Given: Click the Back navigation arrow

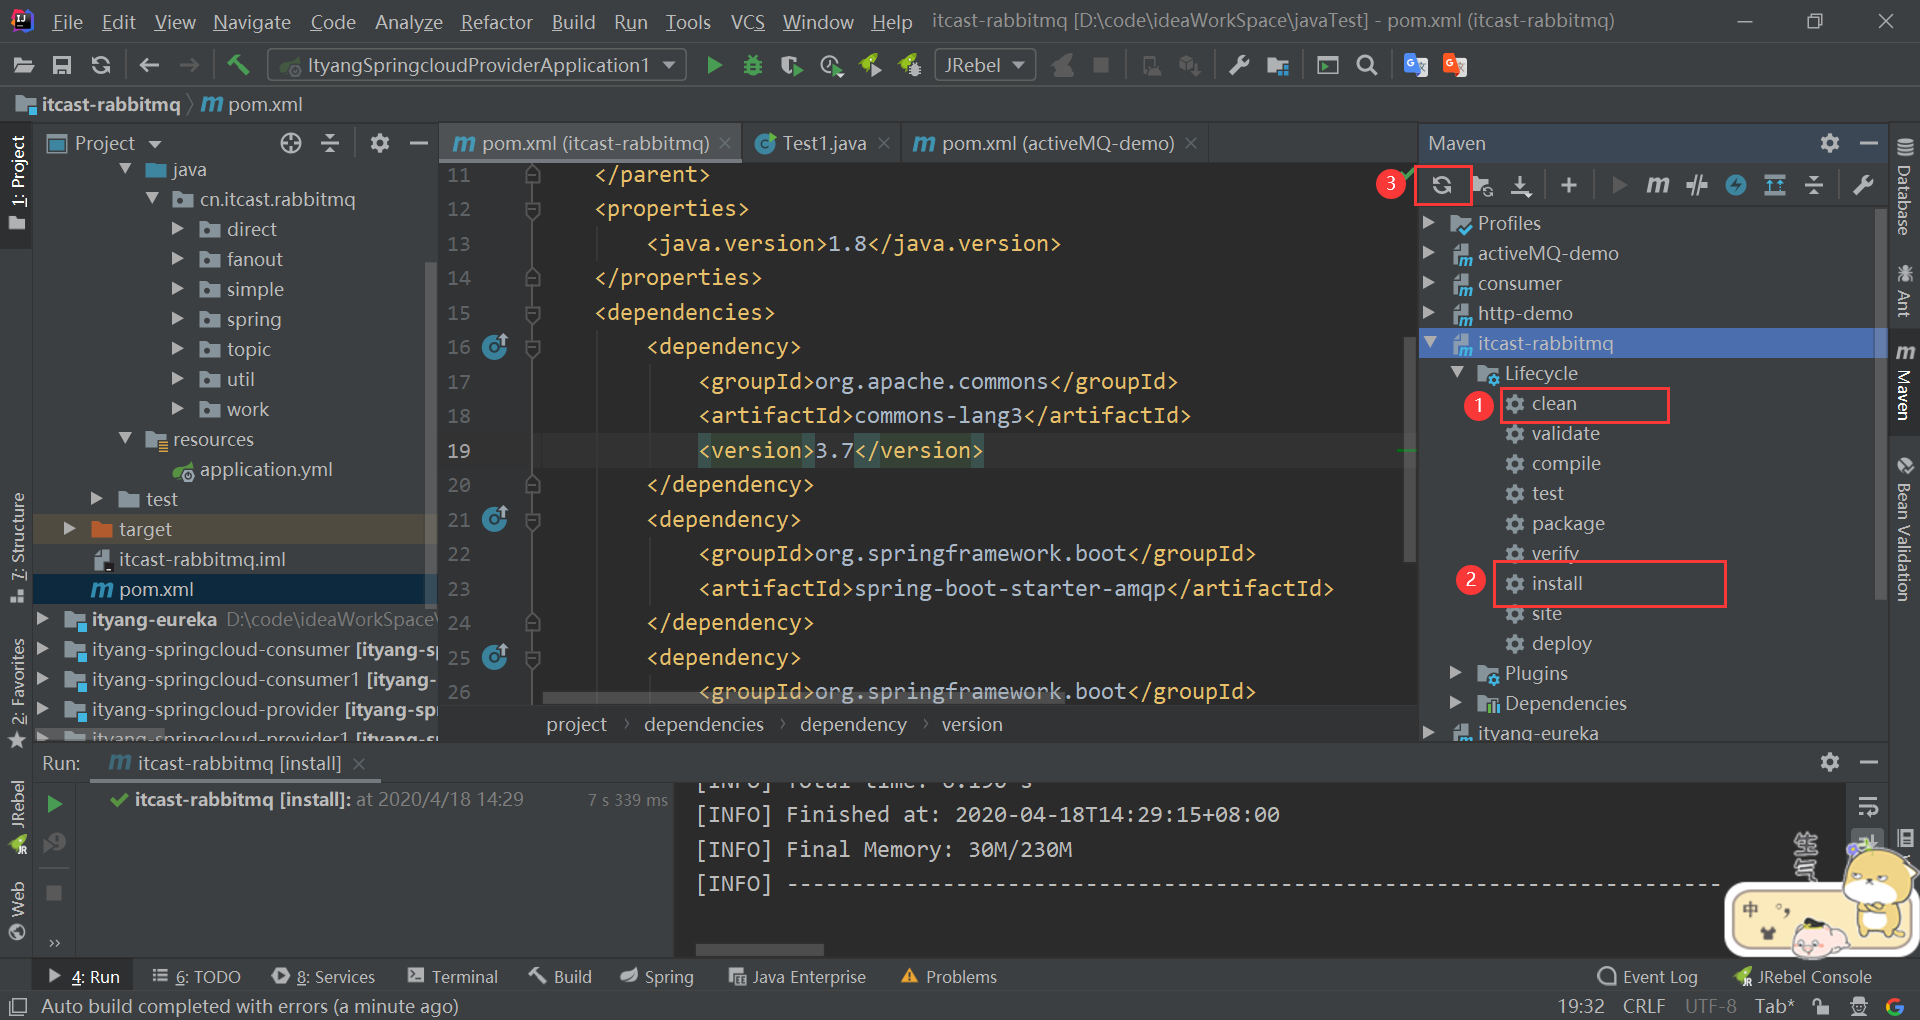Looking at the screenshot, I should (149, 66).
